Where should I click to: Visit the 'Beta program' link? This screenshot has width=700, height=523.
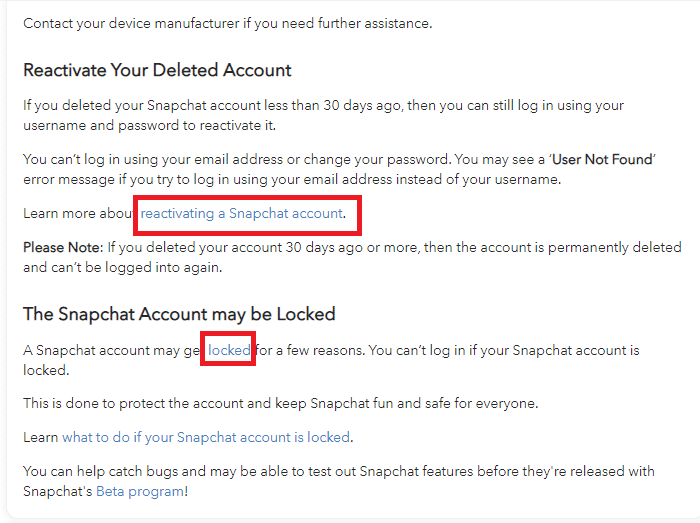click(x=140, y=491)
